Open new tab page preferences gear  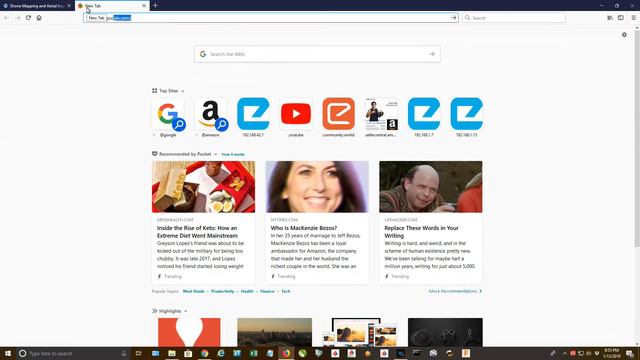pos(624,35)
